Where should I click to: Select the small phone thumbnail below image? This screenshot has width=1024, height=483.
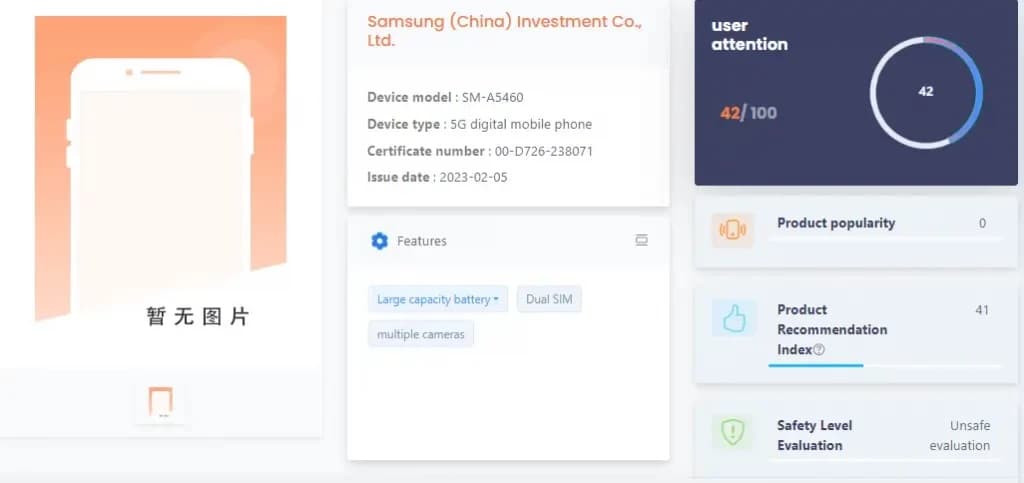click(x=160, y=402)
